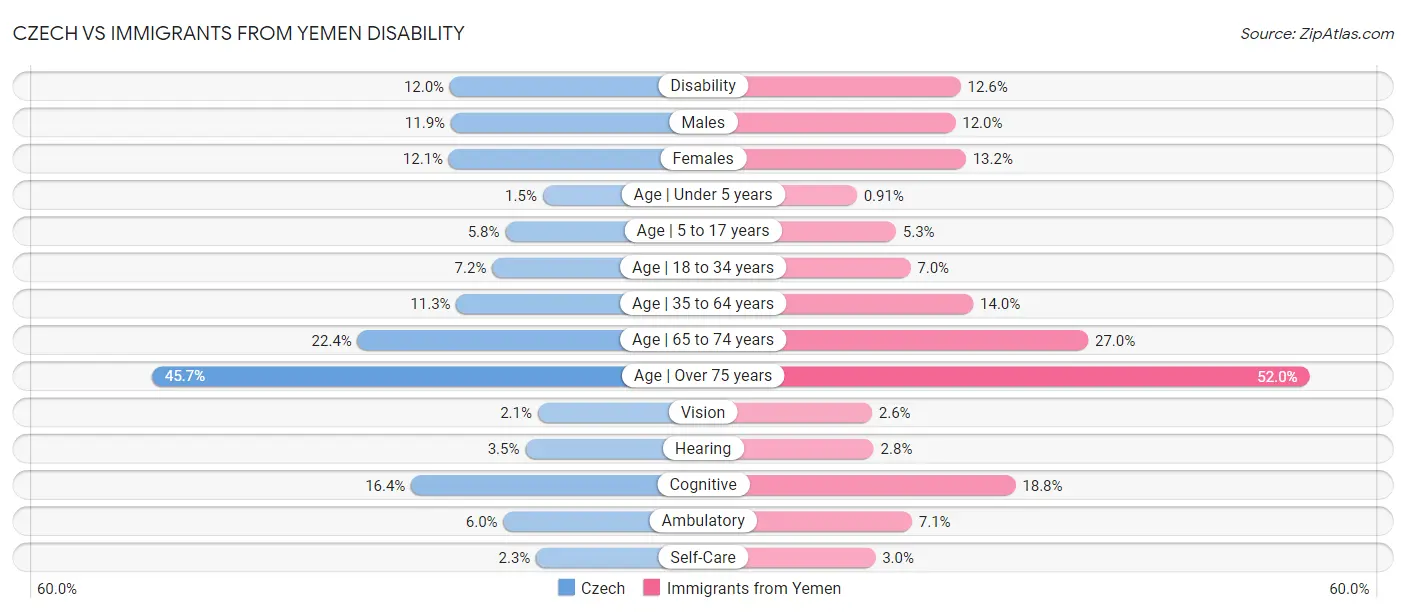1406x612 pixels.
Task: Click the Yemen 65 to 74 years bar
Action: coord(935,340)
